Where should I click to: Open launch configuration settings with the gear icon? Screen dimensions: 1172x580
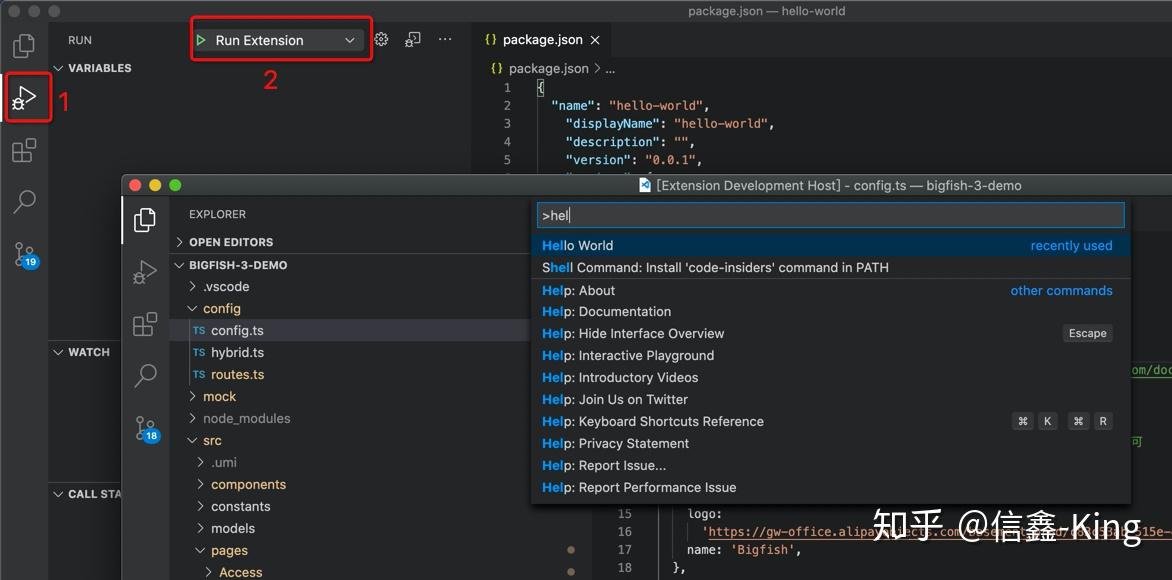380,38
